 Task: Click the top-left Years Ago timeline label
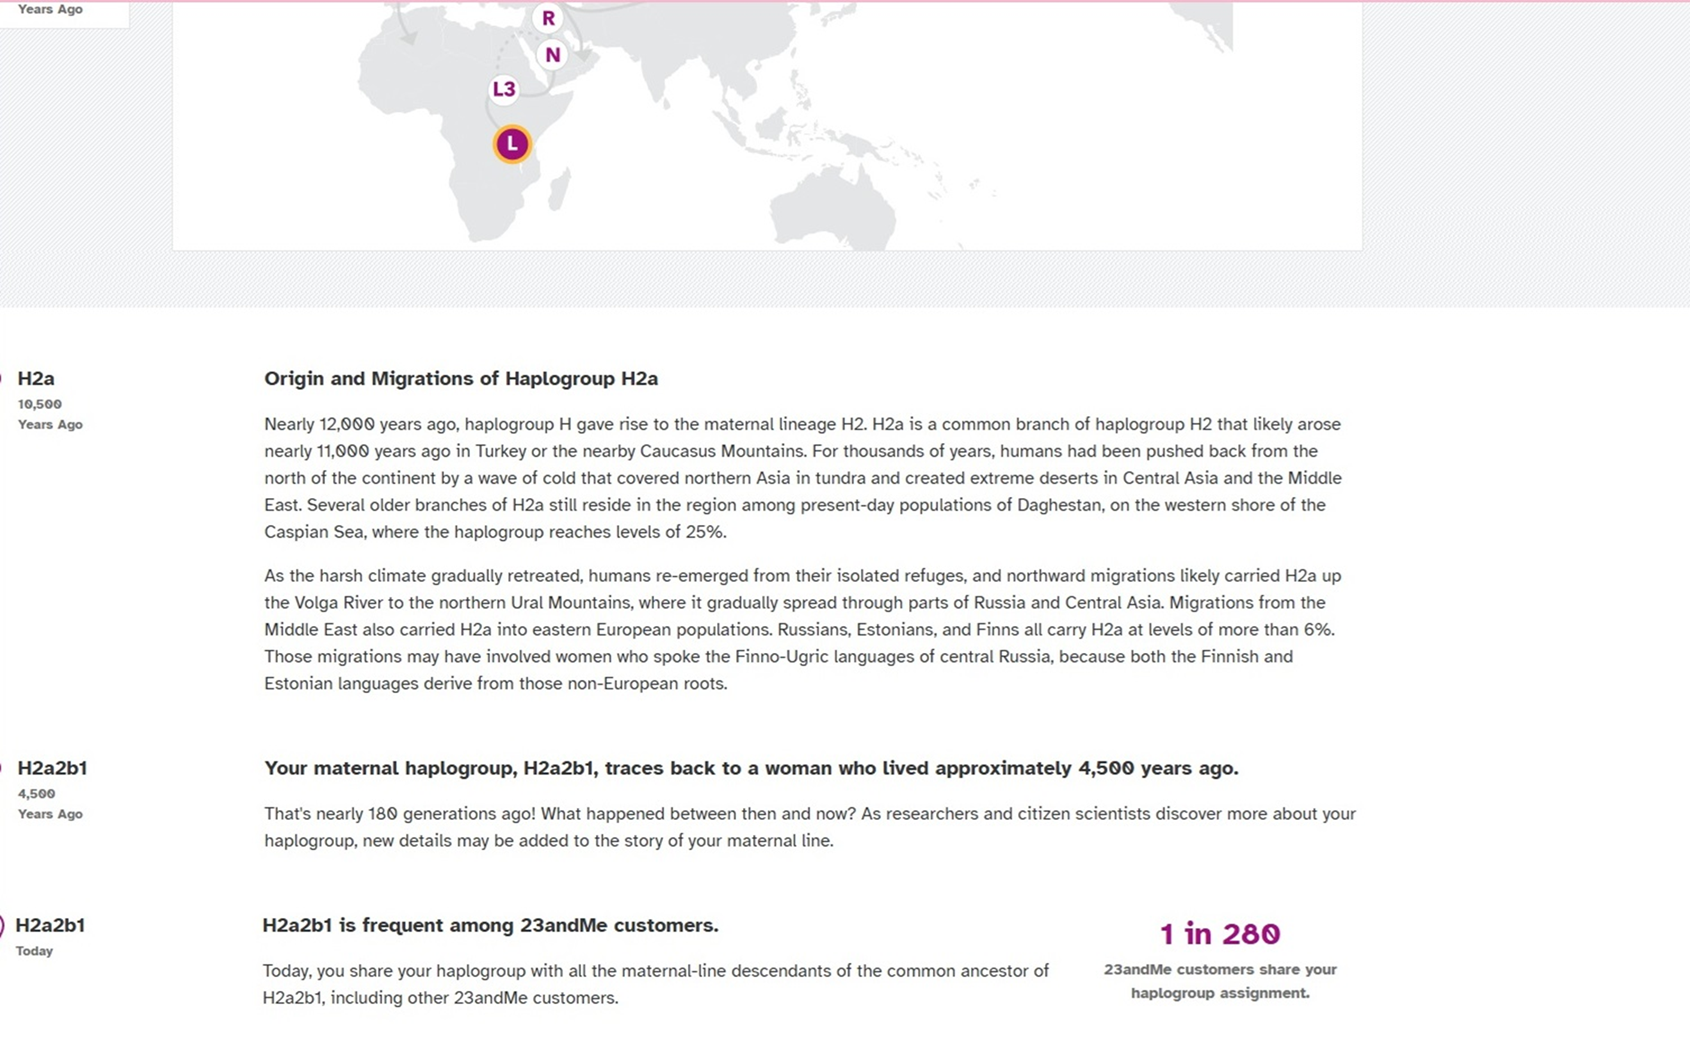click(50, 9)
